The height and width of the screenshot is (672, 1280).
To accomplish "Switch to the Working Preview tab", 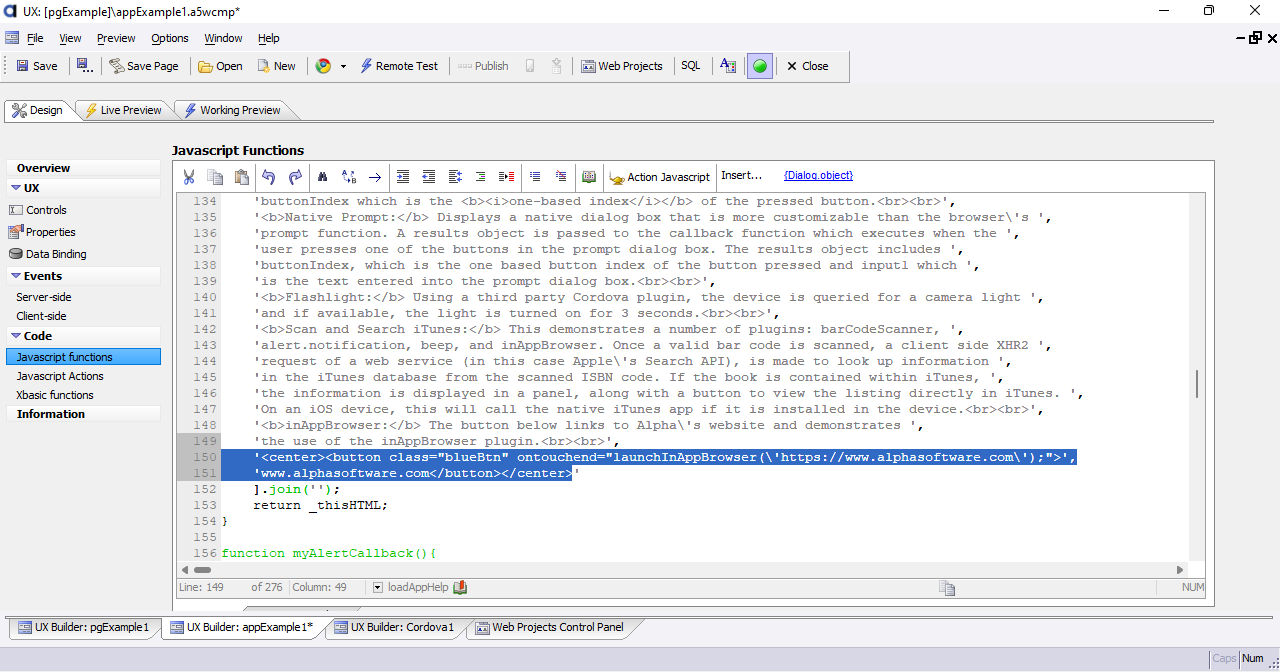I will click(232, 110).
